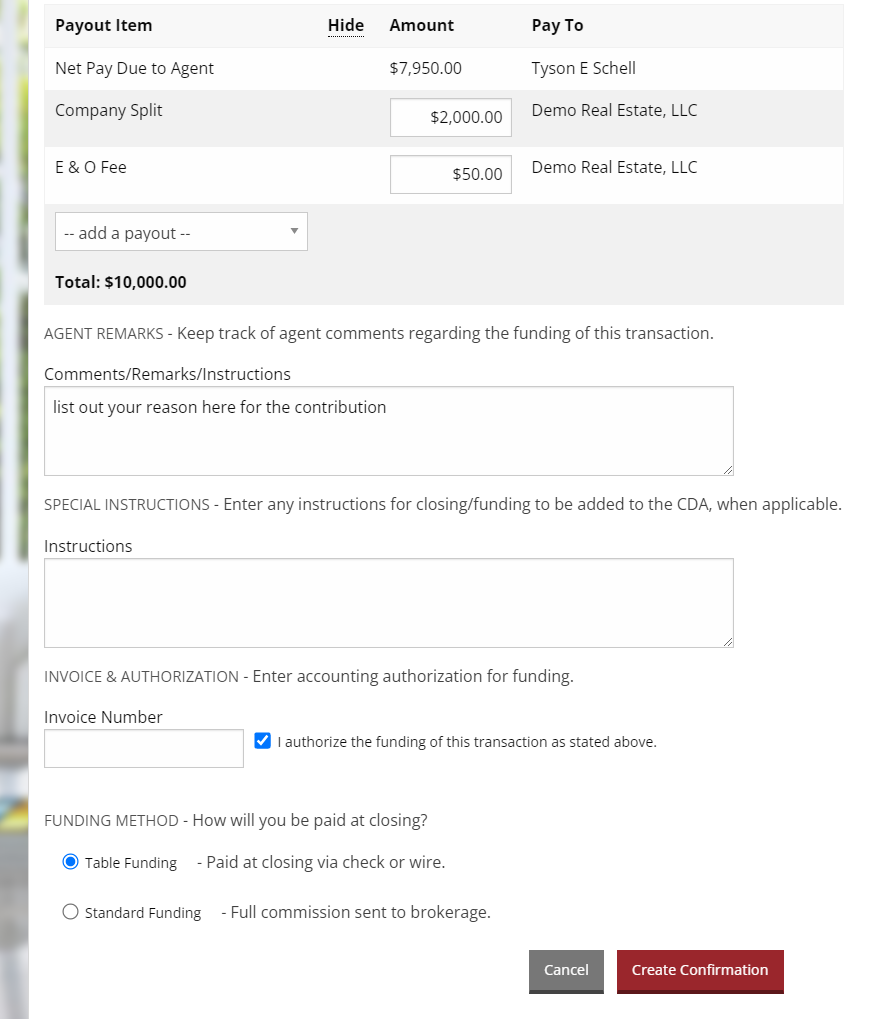Click the E & O Fee amount field

pyautogui.click(x=450, y=174)
